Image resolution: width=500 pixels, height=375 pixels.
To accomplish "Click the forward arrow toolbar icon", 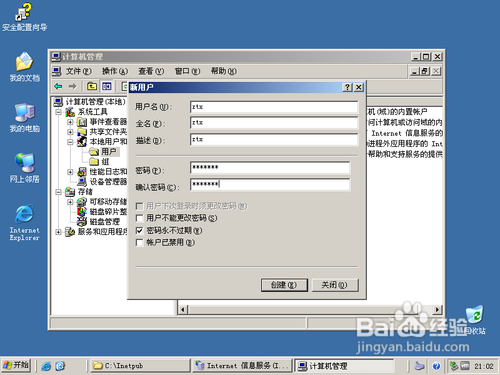I will coord(72,87).
